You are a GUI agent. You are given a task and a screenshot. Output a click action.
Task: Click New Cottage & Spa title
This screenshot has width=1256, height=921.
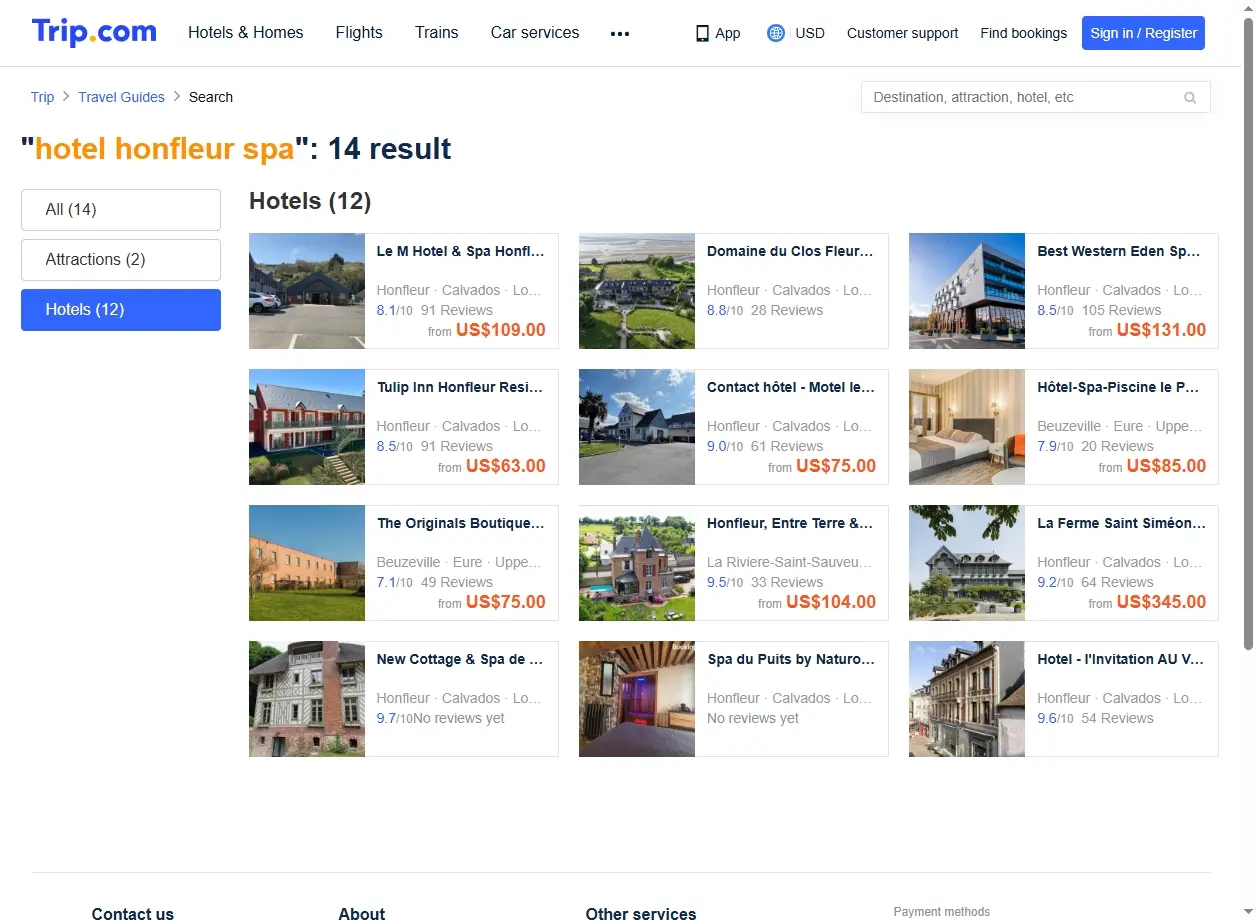tap(461, 660)
